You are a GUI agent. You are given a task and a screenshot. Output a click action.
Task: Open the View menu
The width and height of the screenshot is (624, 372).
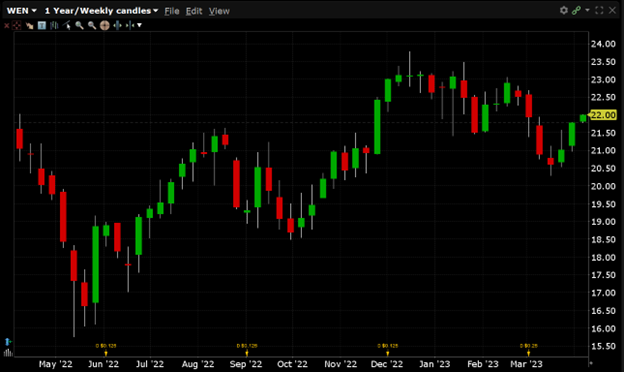pyautogui.click(x=219, y=11)
